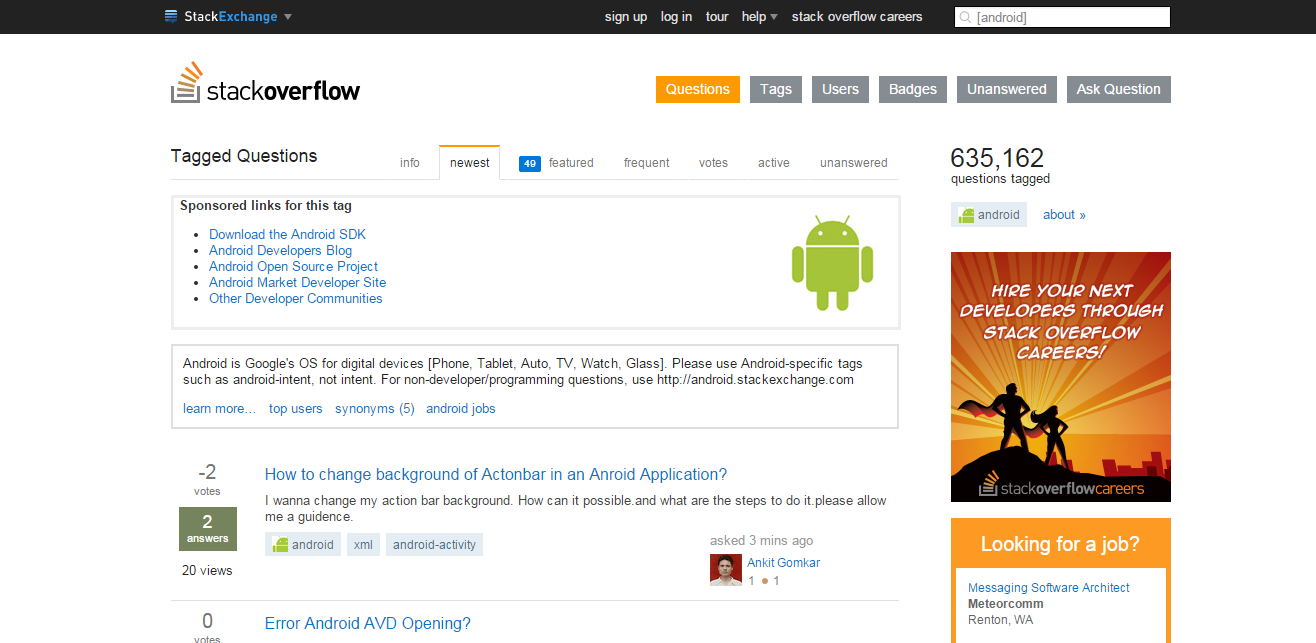
Task: Switch to the unanswered sort tab
Action: tap(854, 163)
